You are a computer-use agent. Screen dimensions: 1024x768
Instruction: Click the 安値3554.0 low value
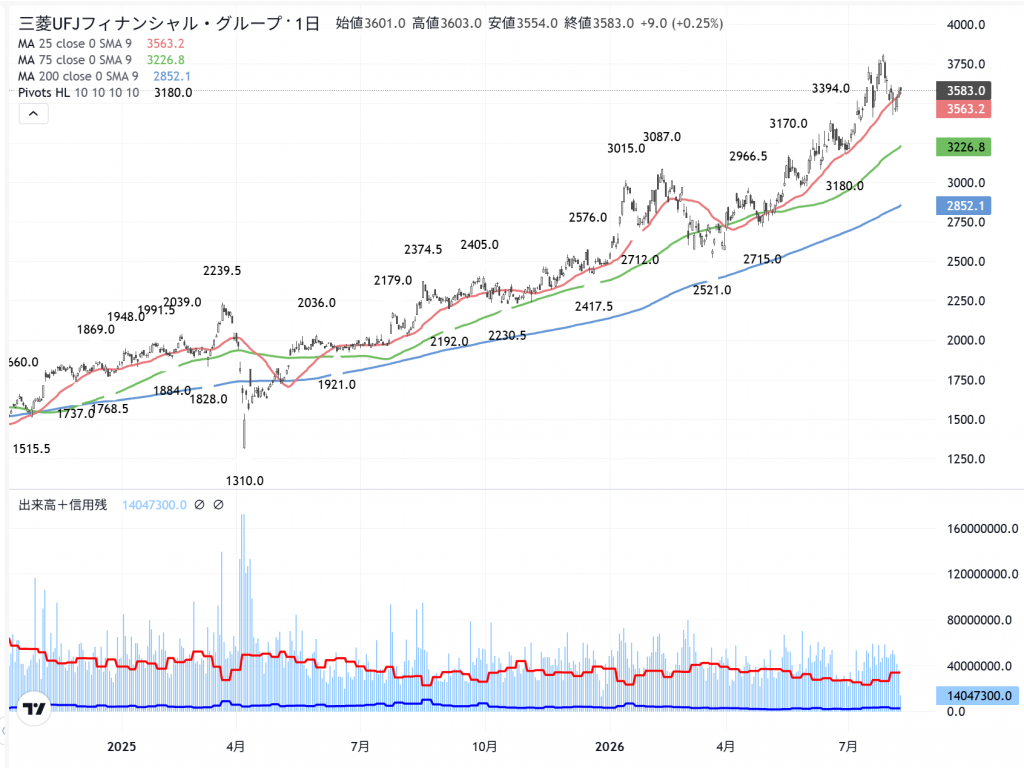[523, 24]
